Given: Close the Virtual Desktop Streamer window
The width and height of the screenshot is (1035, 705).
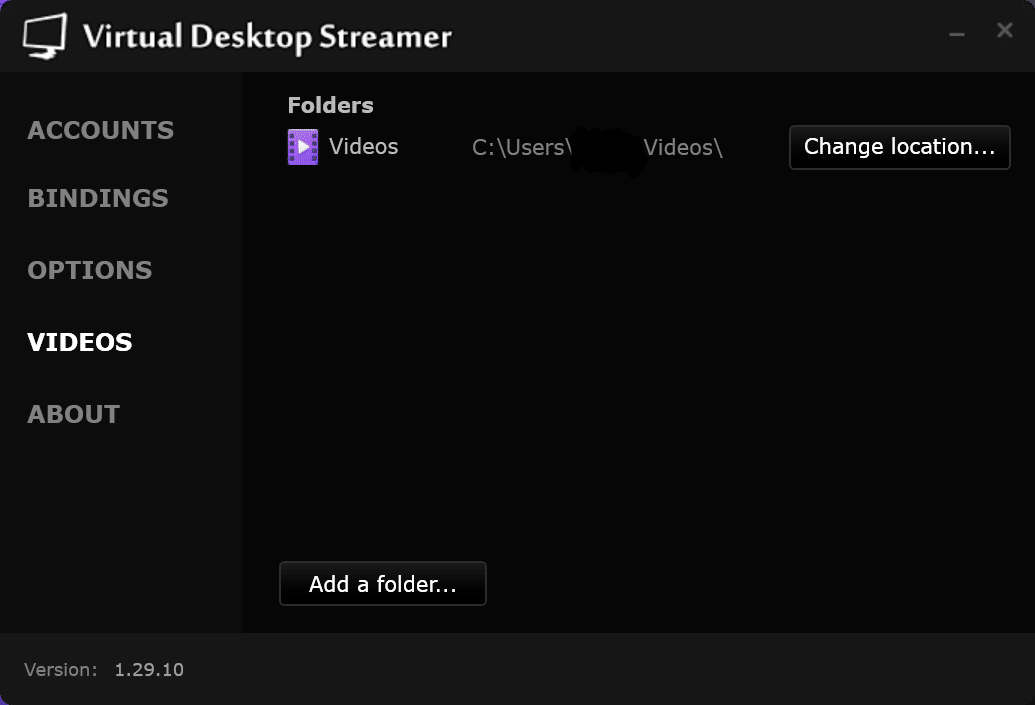Looking at the screenshot, I should [x=1005, y=30].
